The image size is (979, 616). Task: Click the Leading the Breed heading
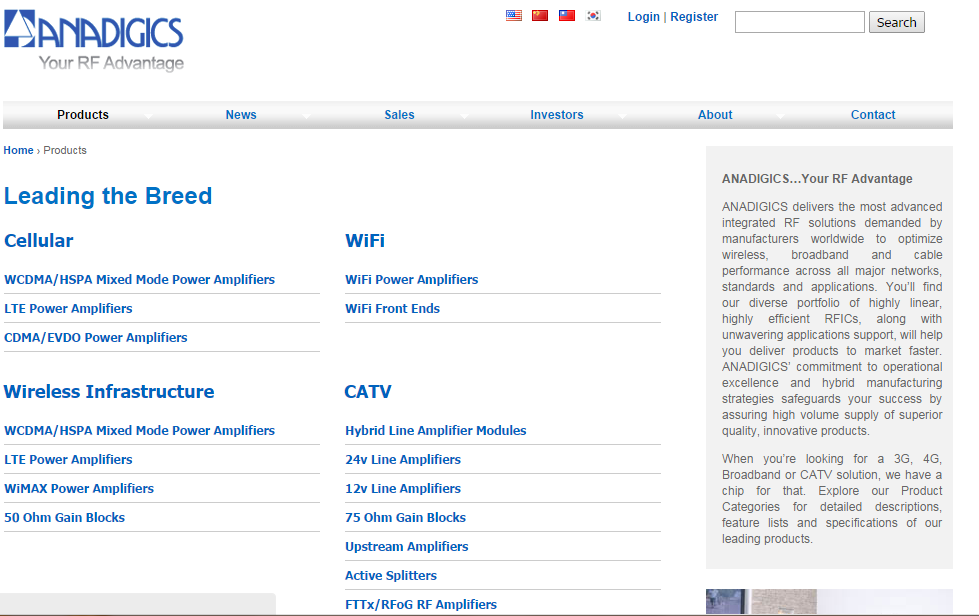click(108, 196)
